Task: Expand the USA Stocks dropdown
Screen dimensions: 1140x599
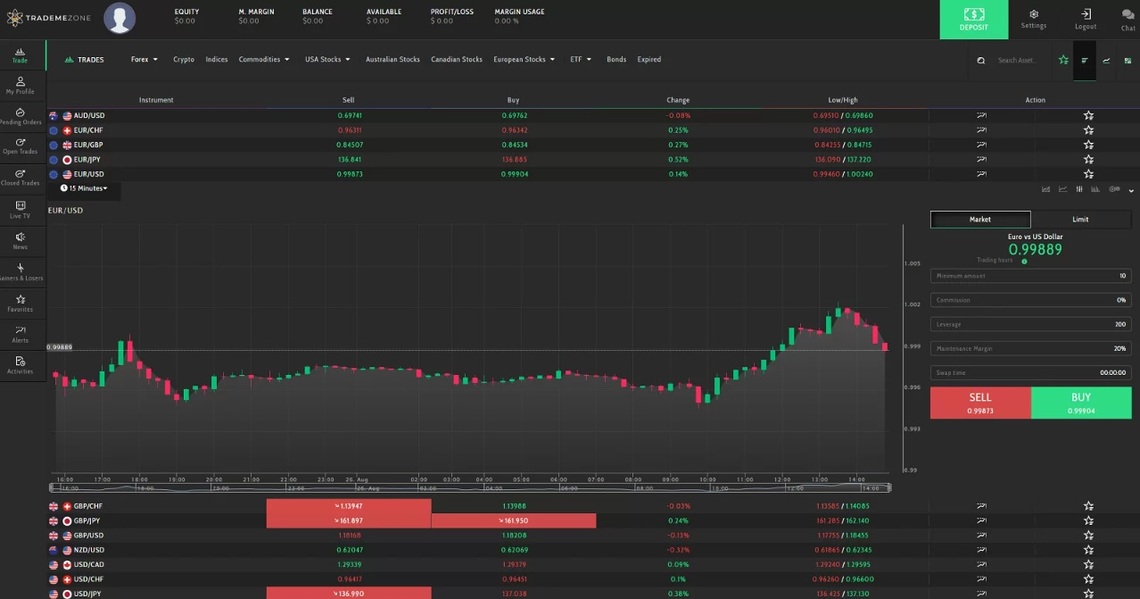Action: click(x=327, y=60)
